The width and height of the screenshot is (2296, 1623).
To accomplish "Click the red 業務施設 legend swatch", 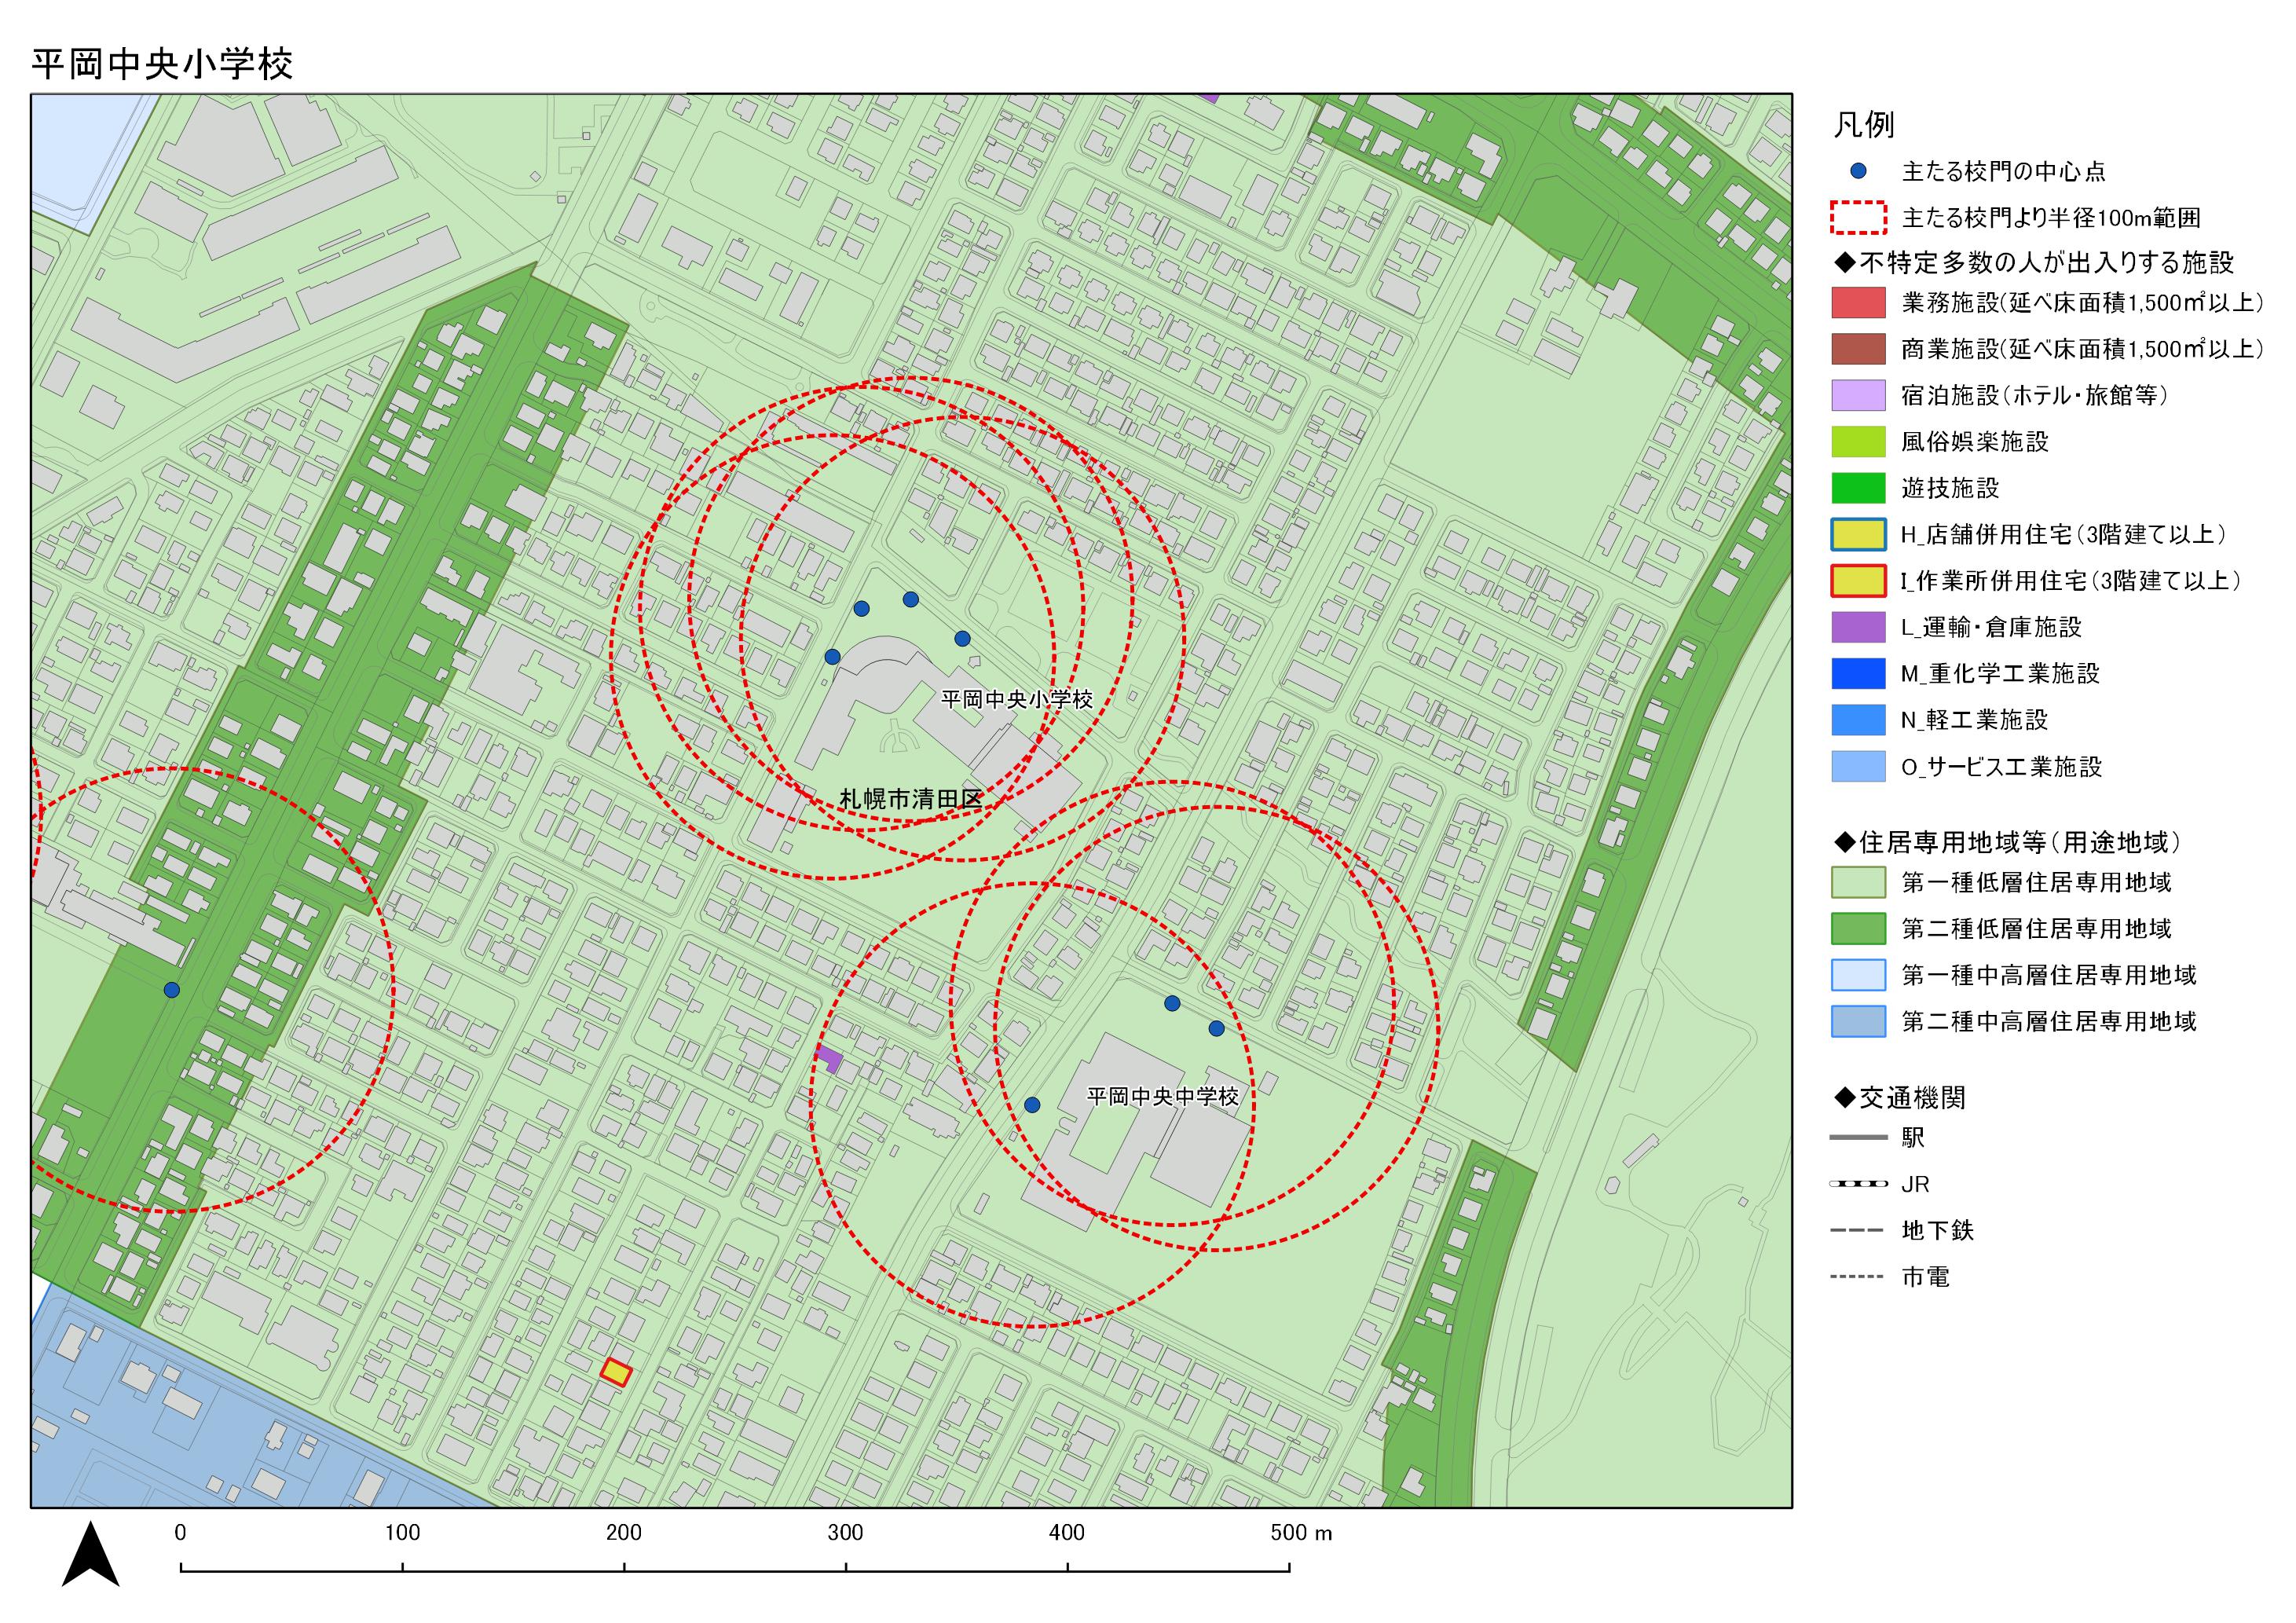I will tap(1858, 302).
